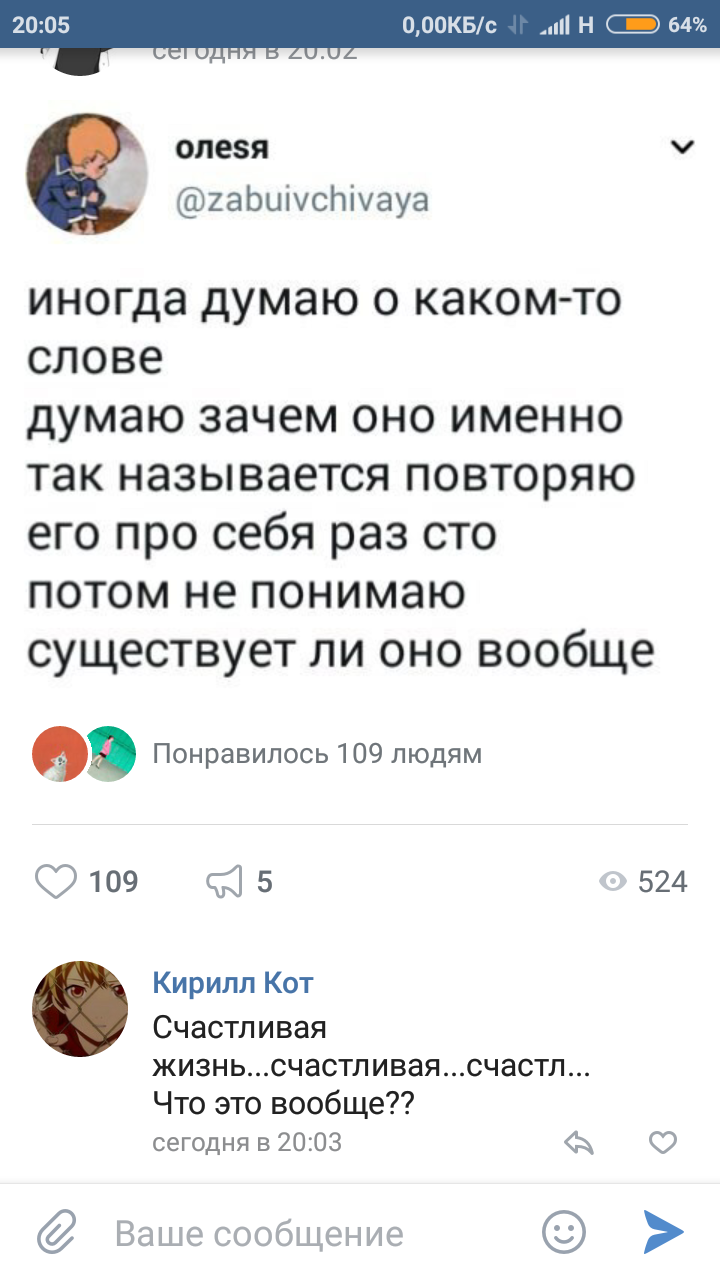Viewport: 720px width, 1280px height.
Task: Expand the post options chevron
Action: tap(683, 149)
